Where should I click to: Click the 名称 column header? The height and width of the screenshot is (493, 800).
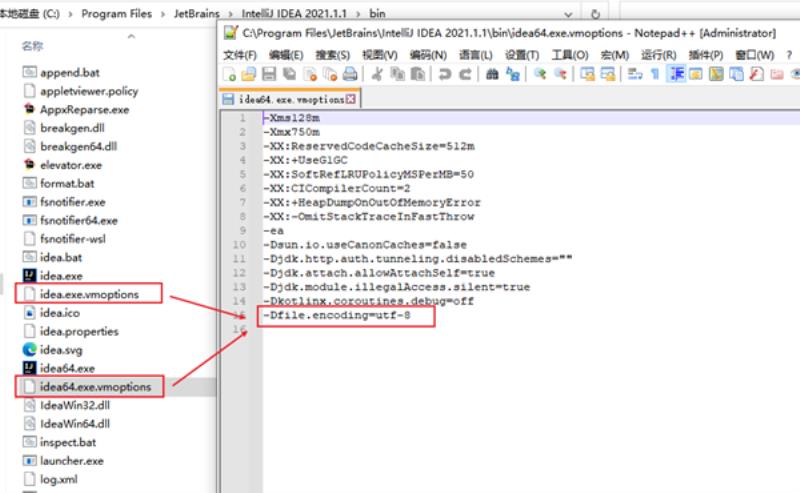(32, 46)
